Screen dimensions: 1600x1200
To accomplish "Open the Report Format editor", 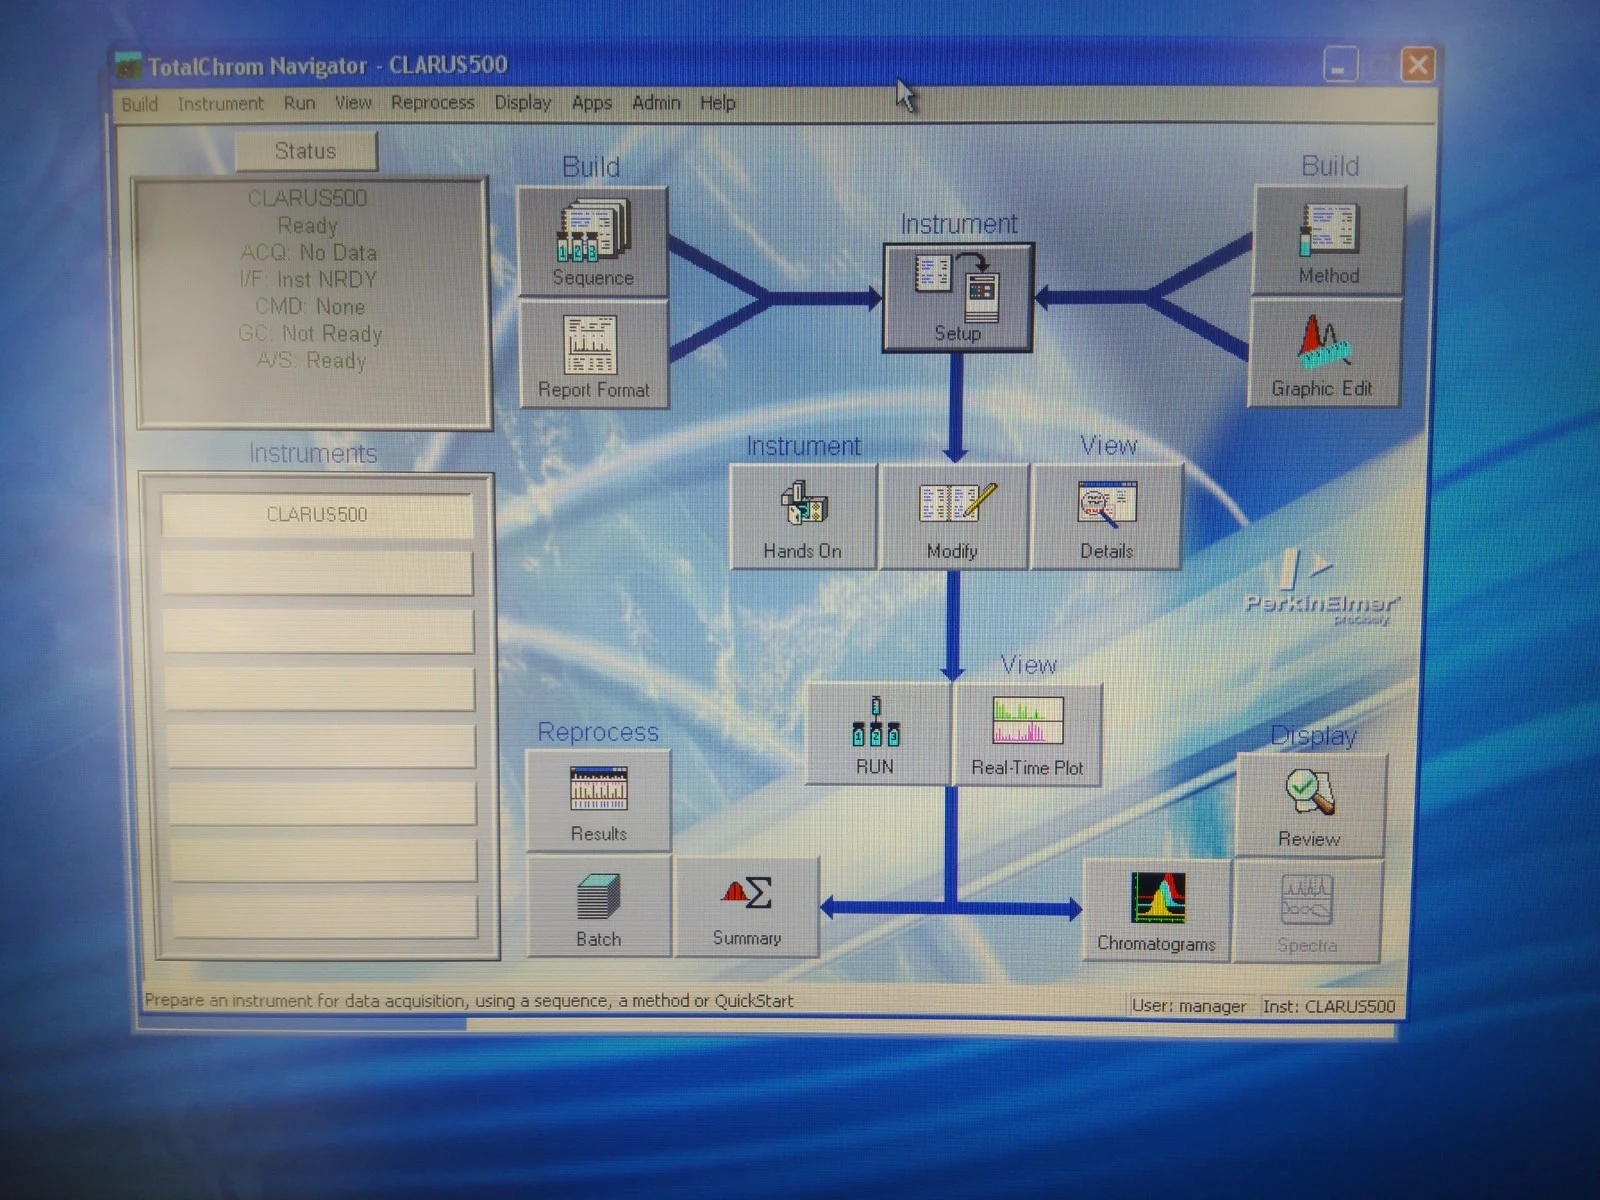I will [x=594, y=354].
